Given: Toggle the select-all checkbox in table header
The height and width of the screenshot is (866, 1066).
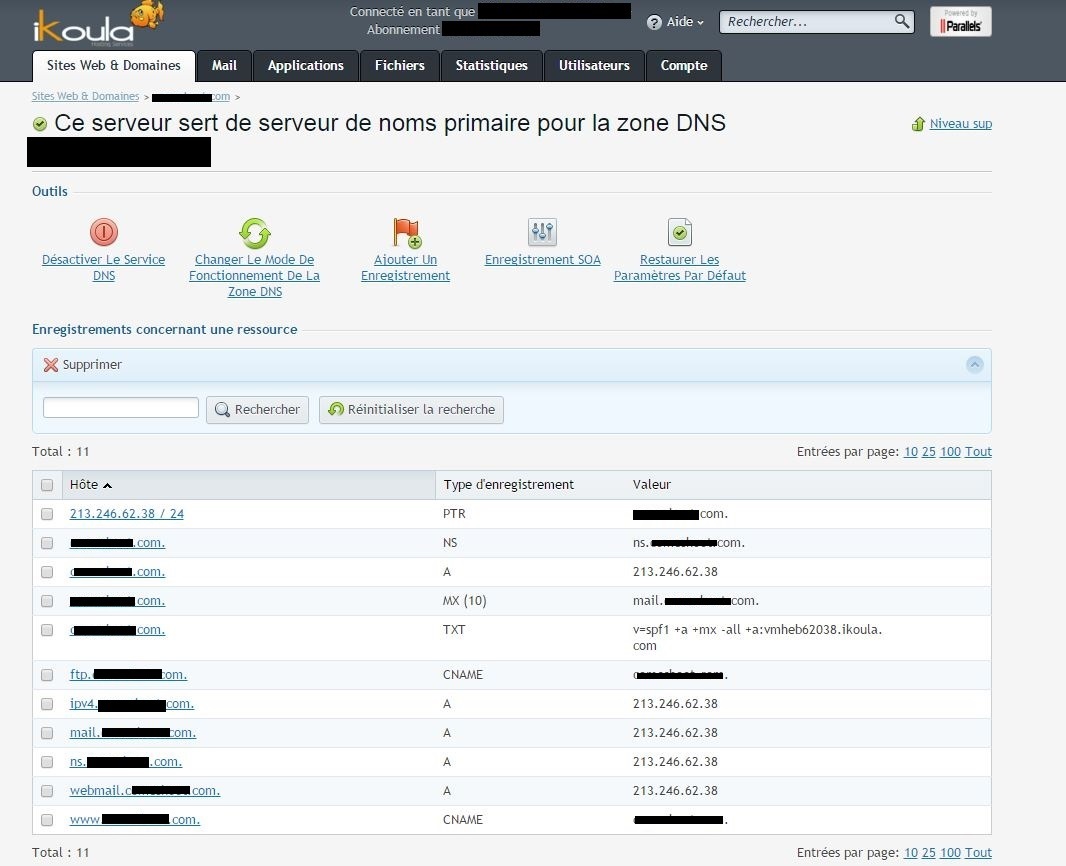Looking at the screenshot, I should 47,485.
